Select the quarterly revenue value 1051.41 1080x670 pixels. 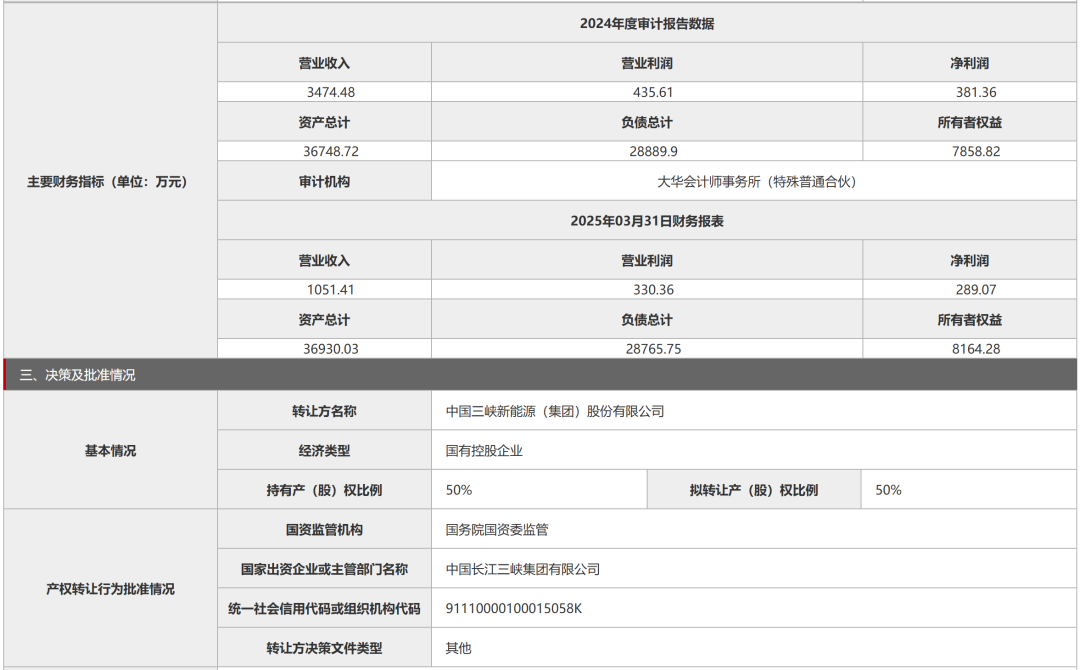click(331, 290)
